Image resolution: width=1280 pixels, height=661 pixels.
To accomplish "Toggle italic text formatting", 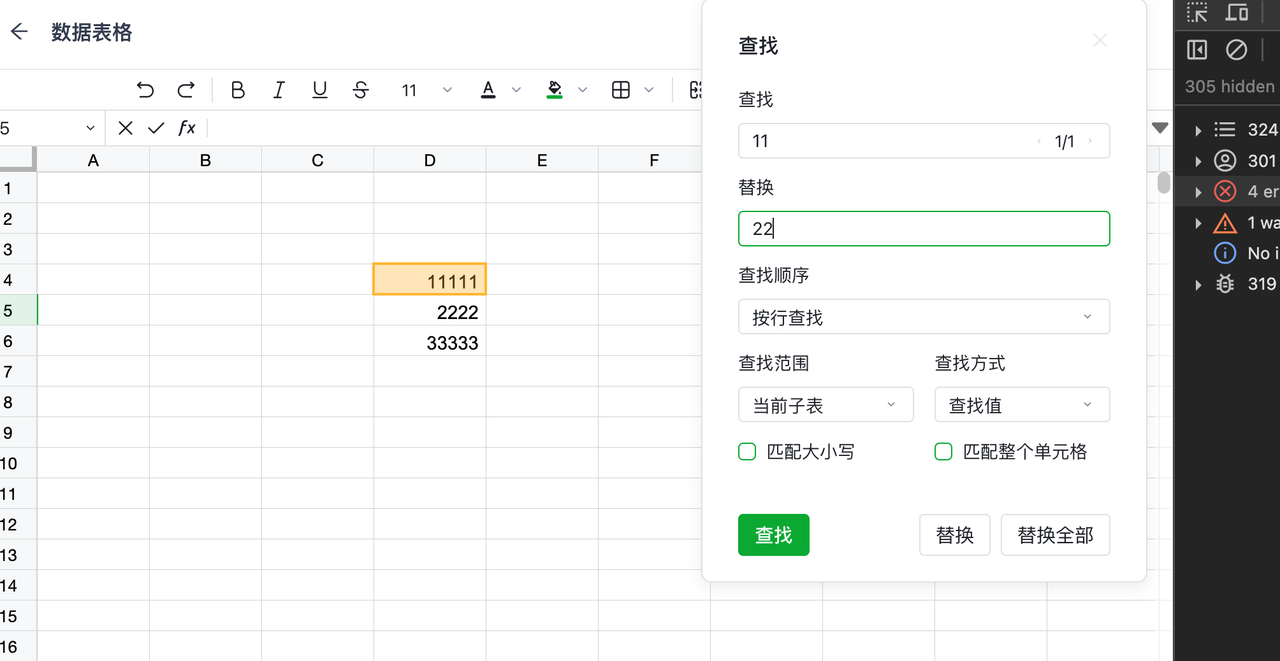I will point(279,90).
